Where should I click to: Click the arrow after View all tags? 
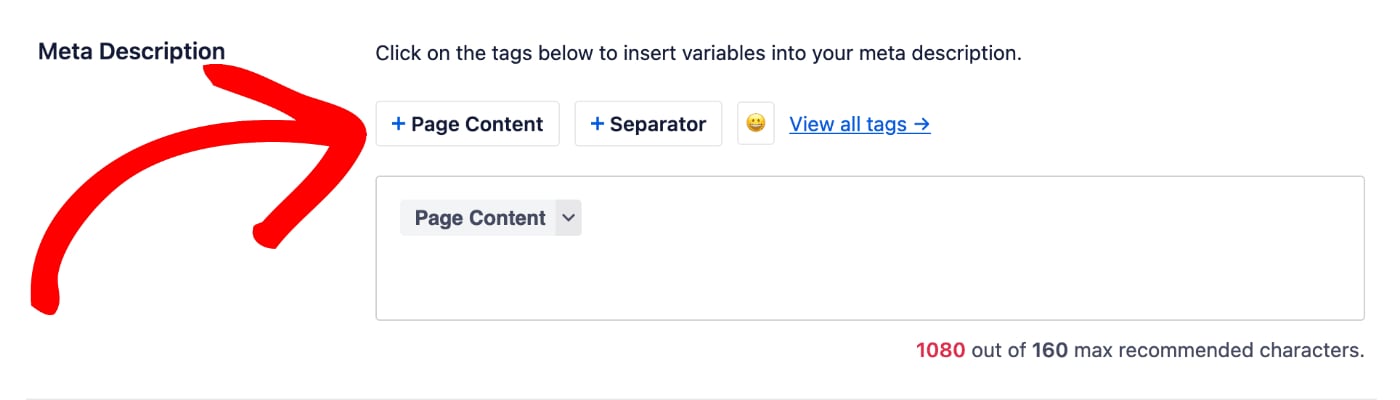922,124
